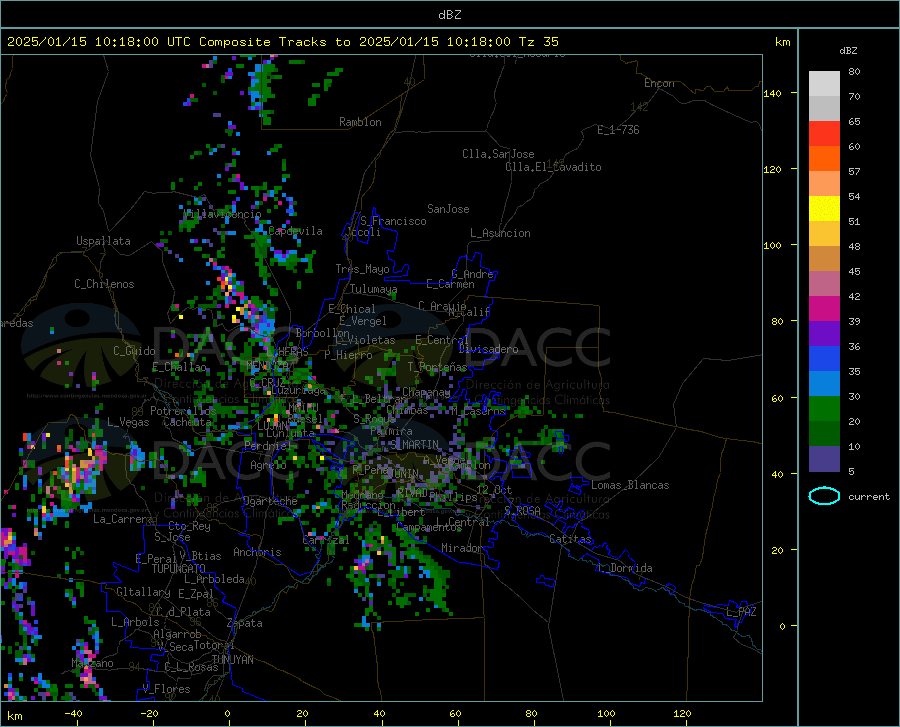The image size is (900, 727).
Task: Click the L_PAZ map label
Action: click(741, 612)
